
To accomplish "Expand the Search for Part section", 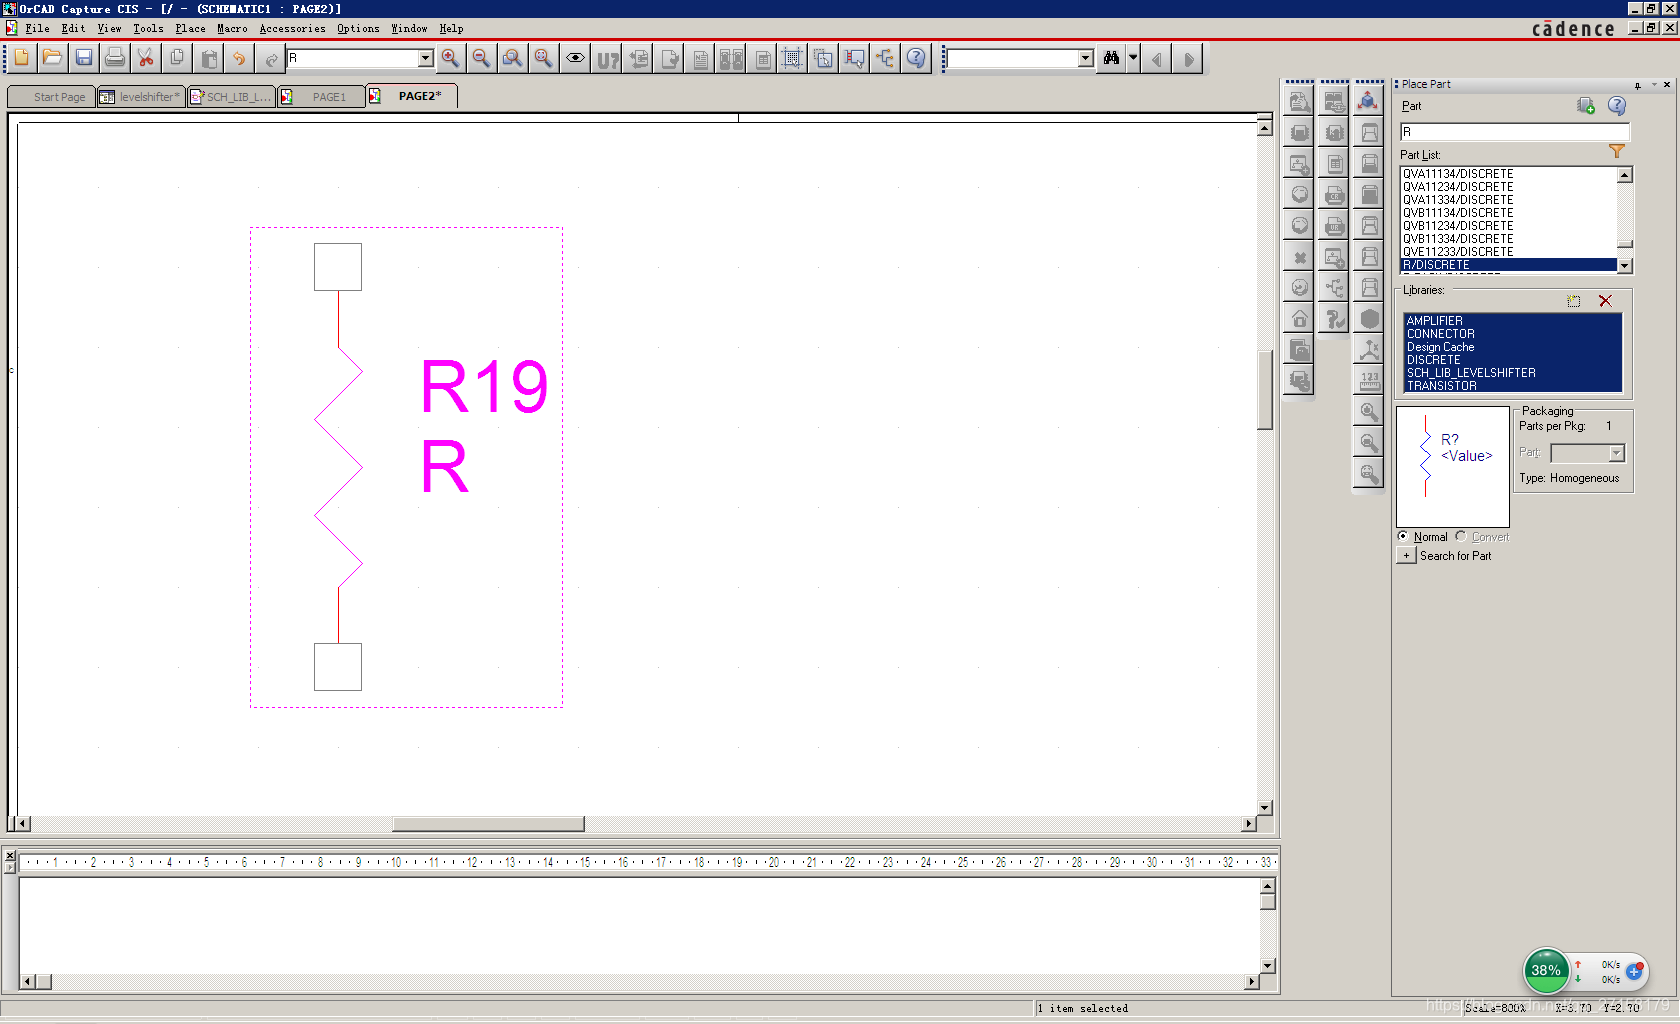I will pyautogui.click(x=1406, y=556).
